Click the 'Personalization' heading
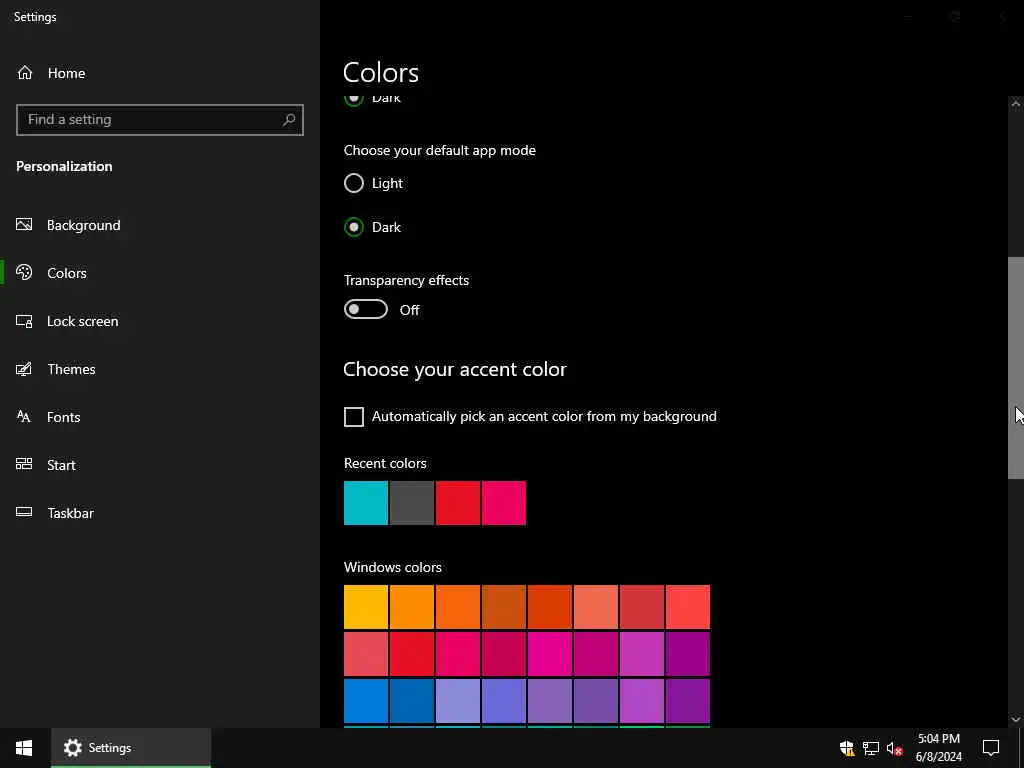 (x=64, y=167)
